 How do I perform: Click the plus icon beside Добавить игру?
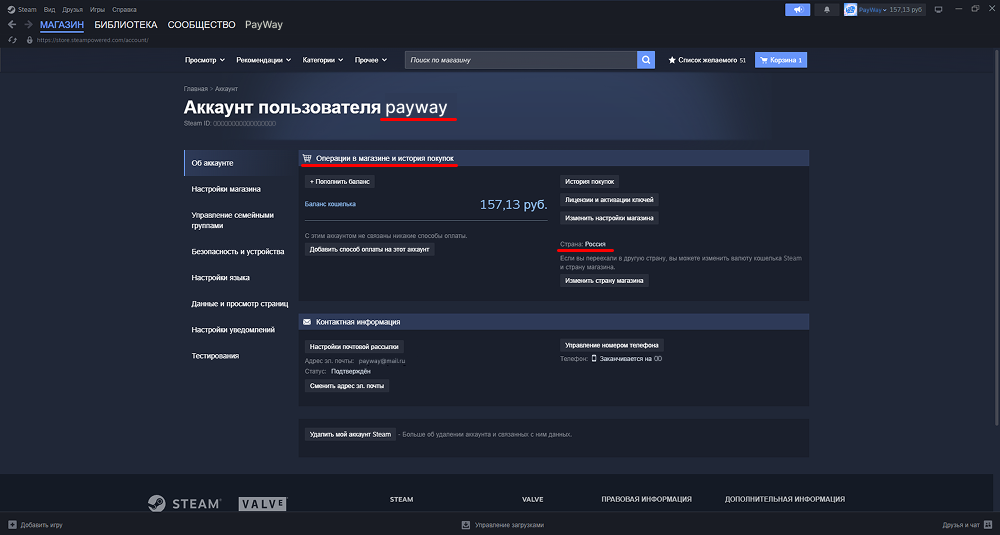[x=12, y=525]
